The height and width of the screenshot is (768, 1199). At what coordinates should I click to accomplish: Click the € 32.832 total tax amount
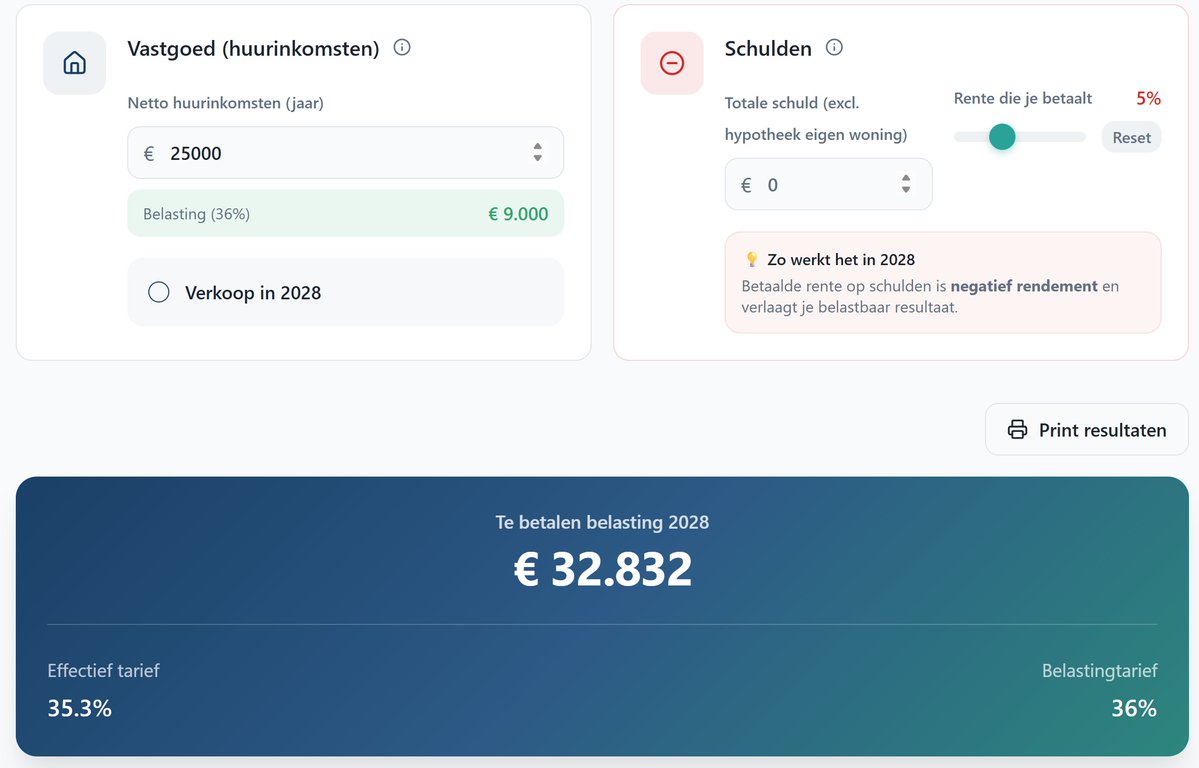(x=603, y=569)
